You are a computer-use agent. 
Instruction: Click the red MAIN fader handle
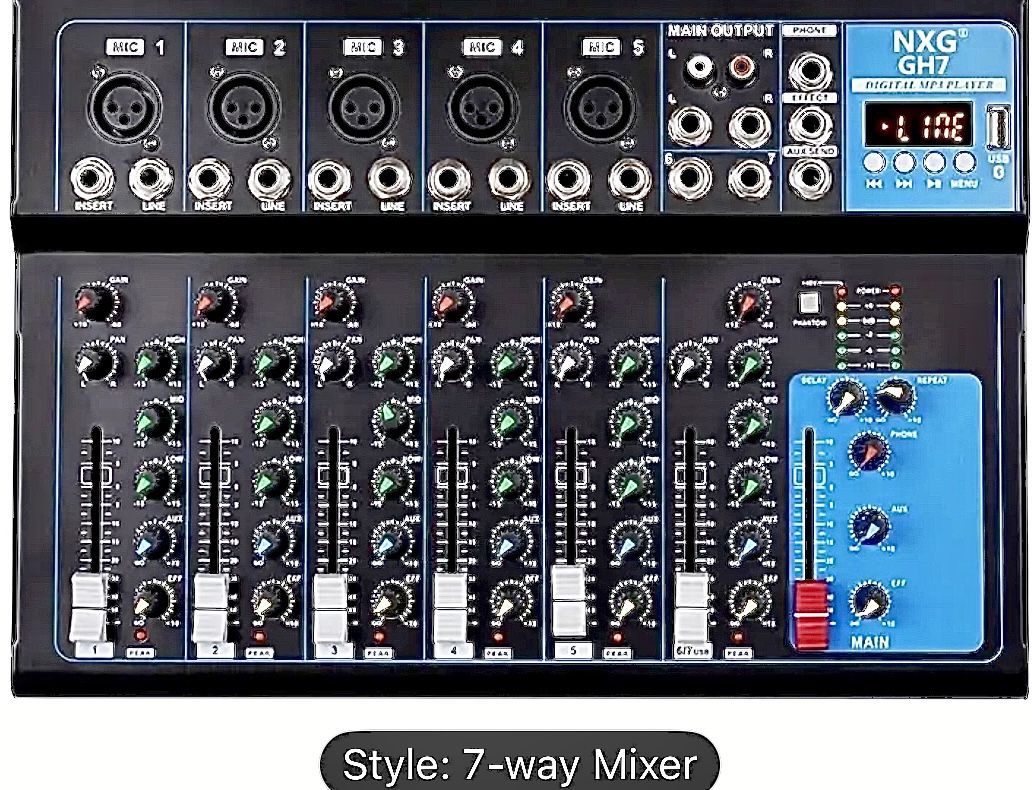[x=811, y=612]
